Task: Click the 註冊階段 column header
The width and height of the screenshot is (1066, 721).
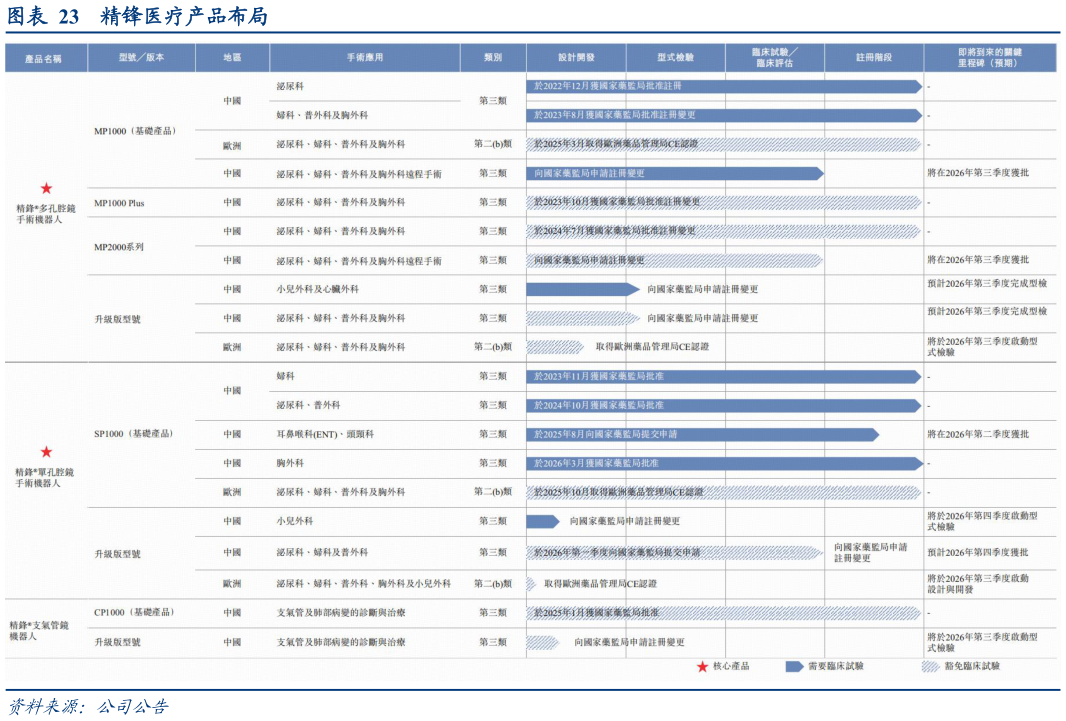Action: click(x=874, y=58)
